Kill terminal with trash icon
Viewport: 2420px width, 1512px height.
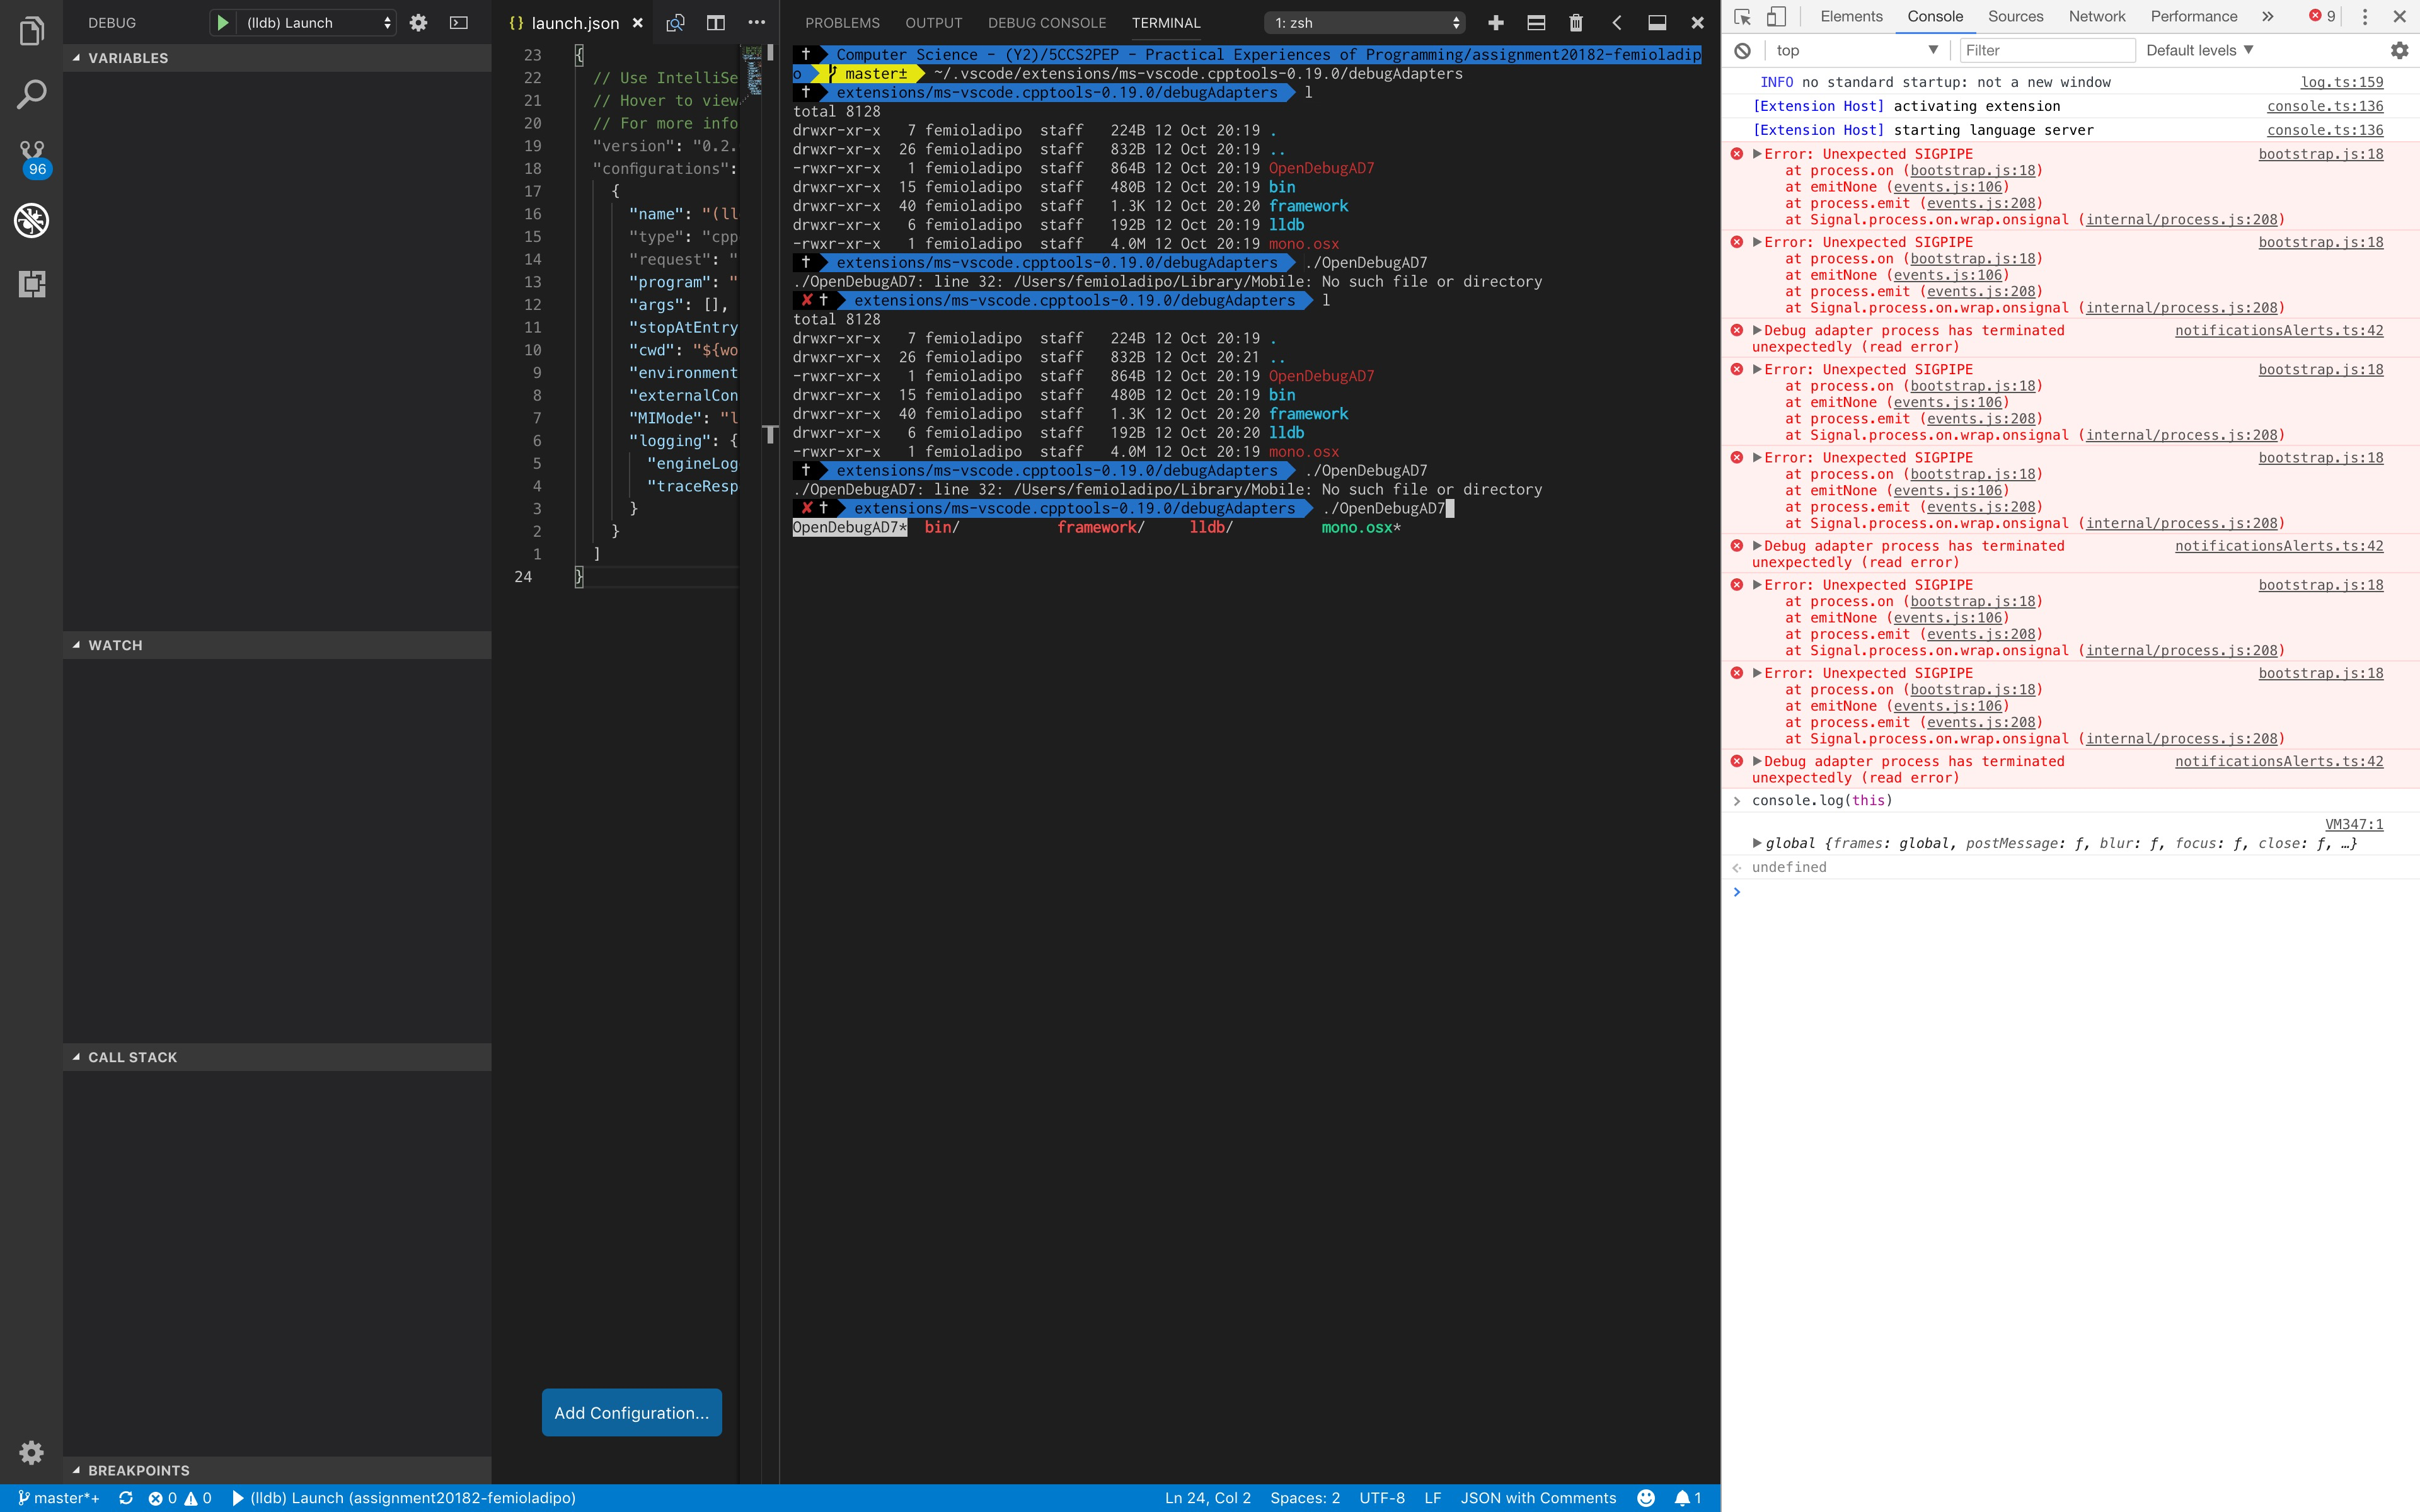(x=1576, y=22)
